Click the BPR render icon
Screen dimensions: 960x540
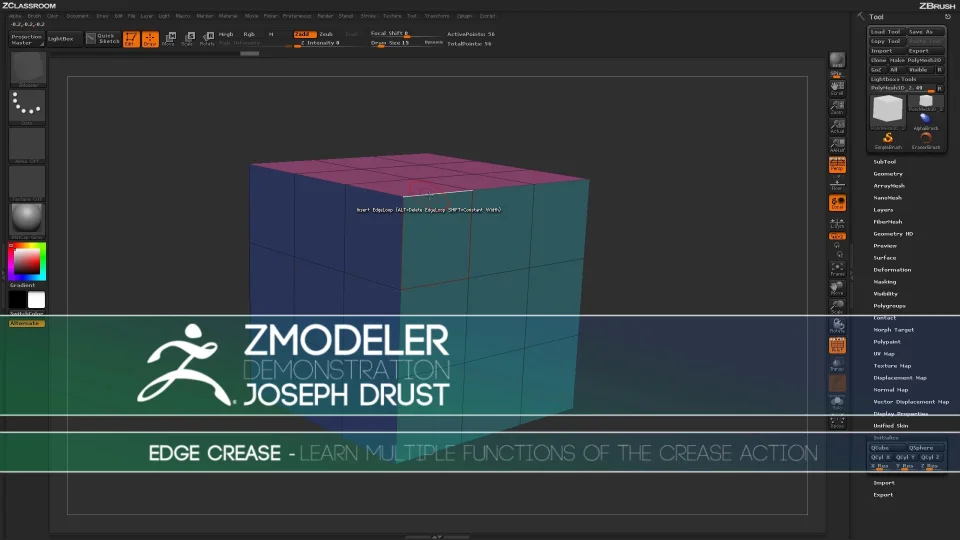(x=837, y=61)
